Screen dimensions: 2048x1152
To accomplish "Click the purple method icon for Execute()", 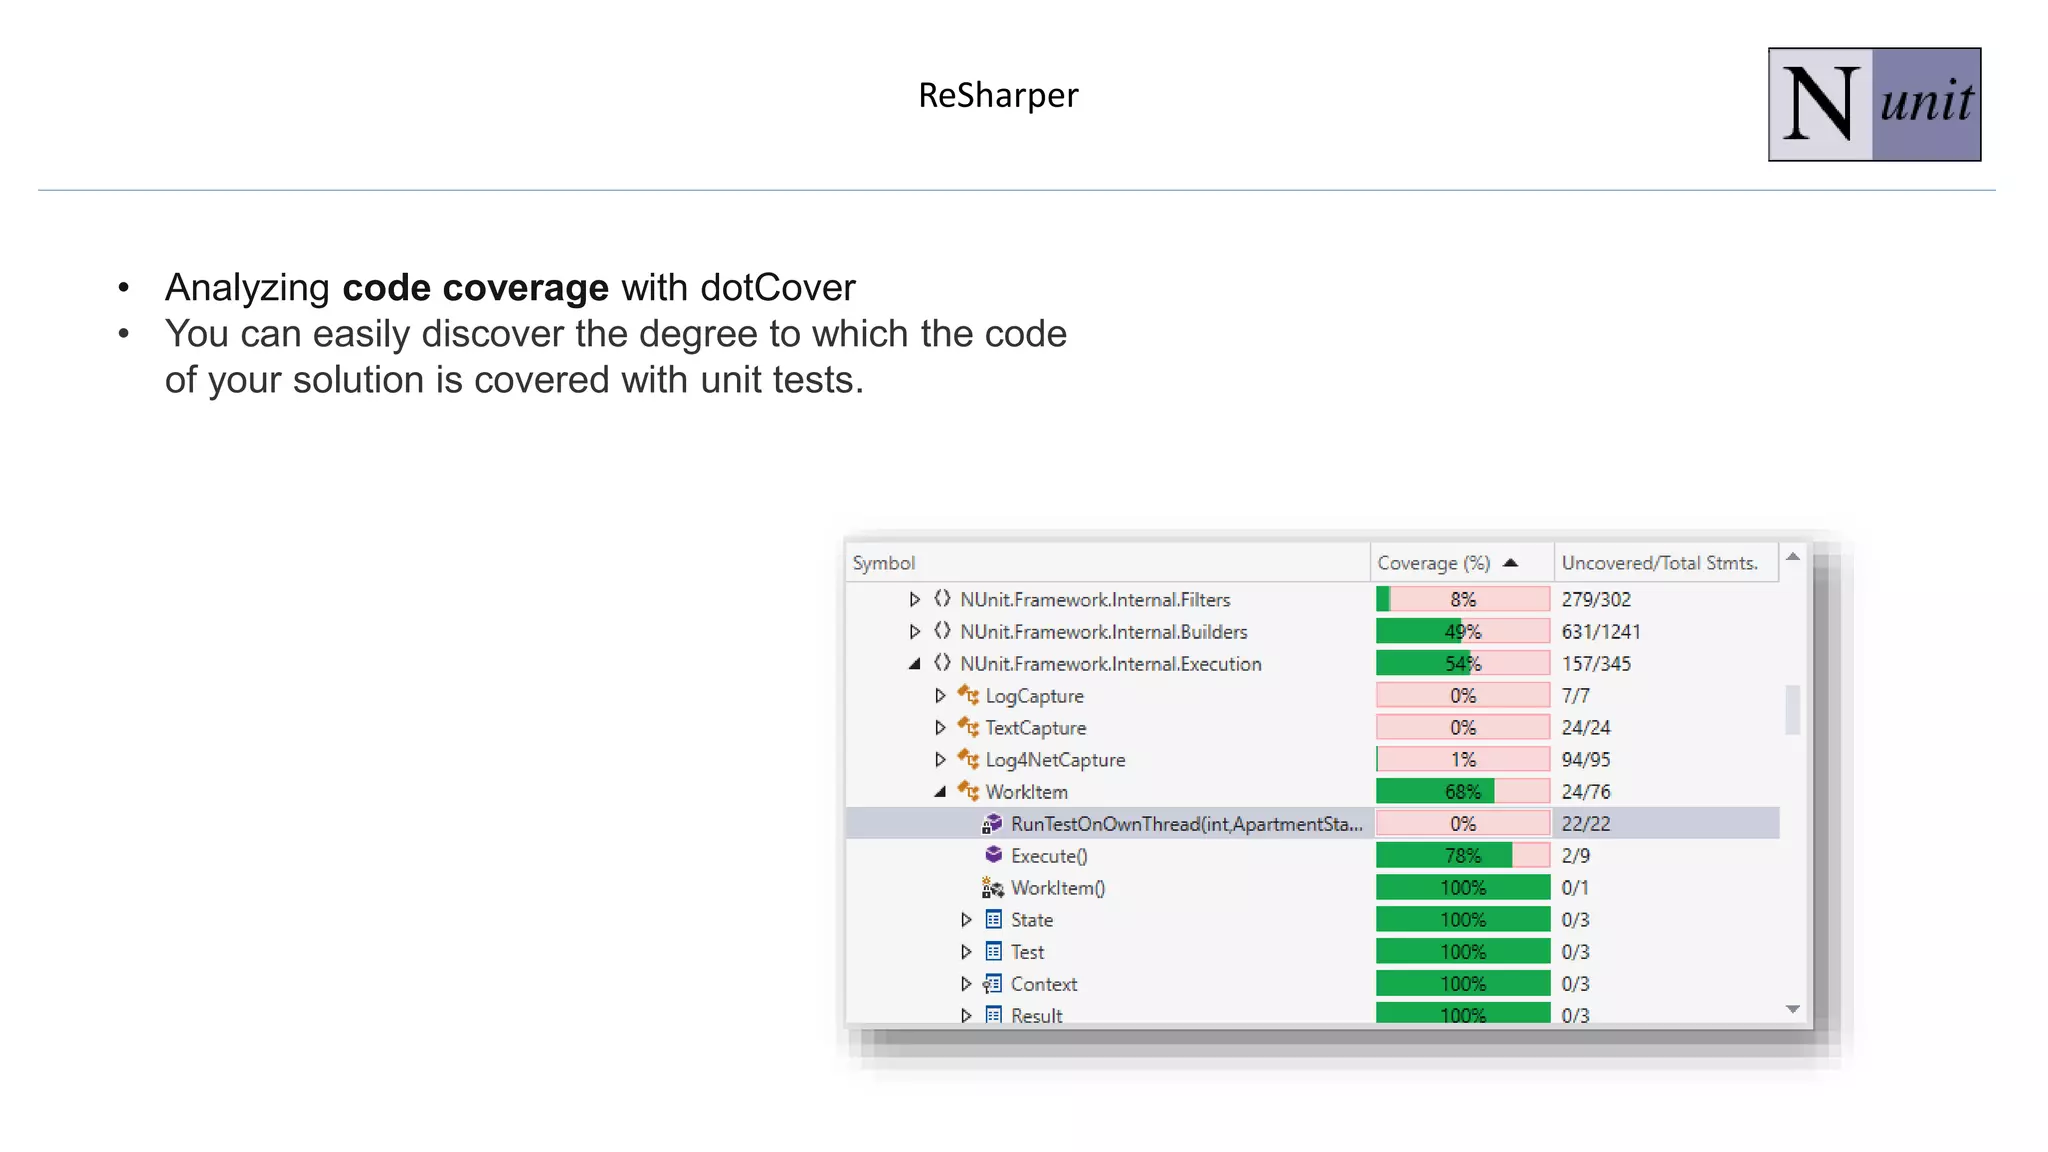I will pos(993,855).
